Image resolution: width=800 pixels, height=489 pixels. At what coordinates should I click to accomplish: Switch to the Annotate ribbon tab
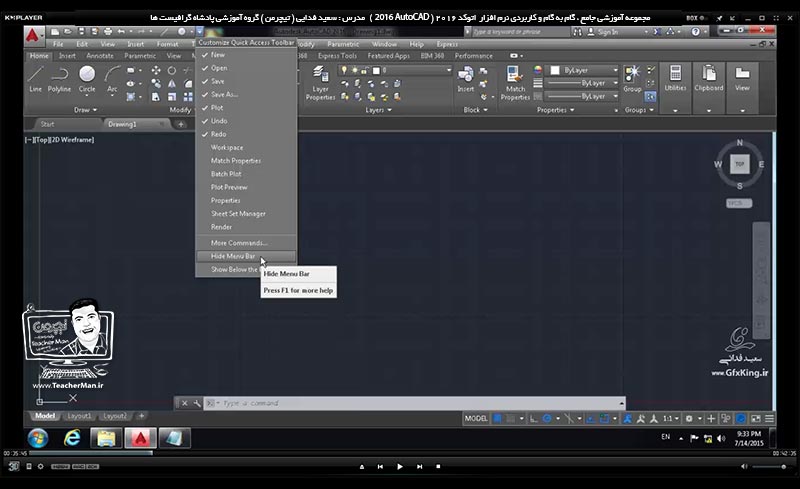(99, 56)
